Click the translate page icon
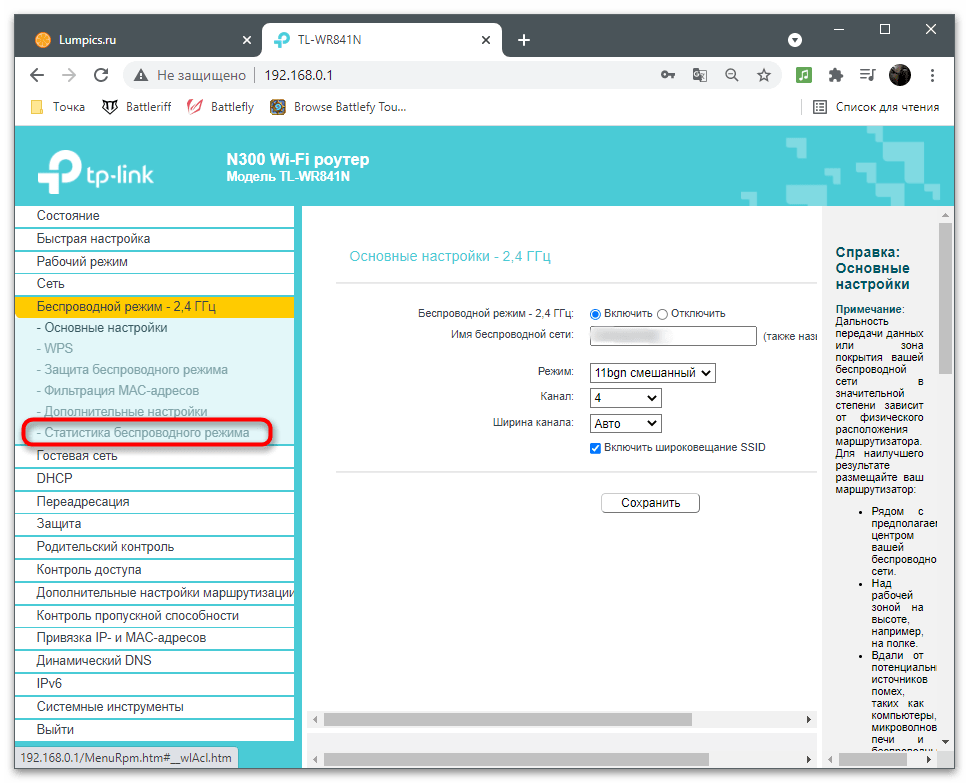The width and height of the screenshot is (969, 783). (700, 75)
